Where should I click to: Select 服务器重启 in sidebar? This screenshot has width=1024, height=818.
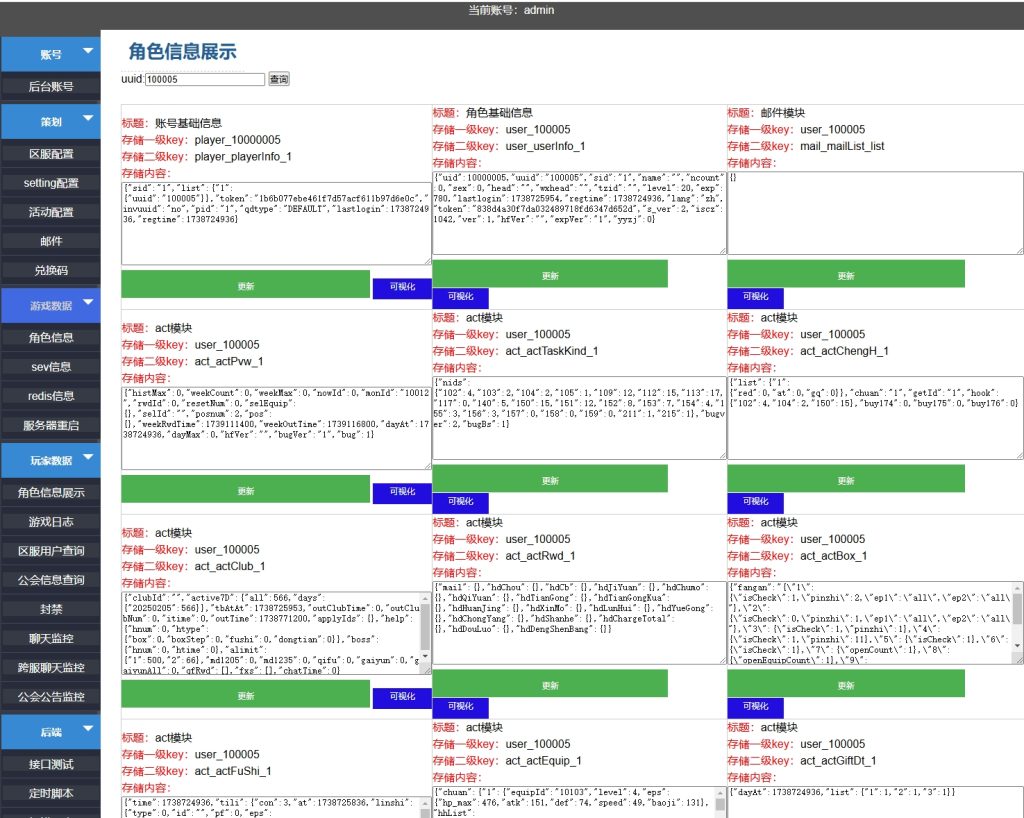tap(50, 425)
